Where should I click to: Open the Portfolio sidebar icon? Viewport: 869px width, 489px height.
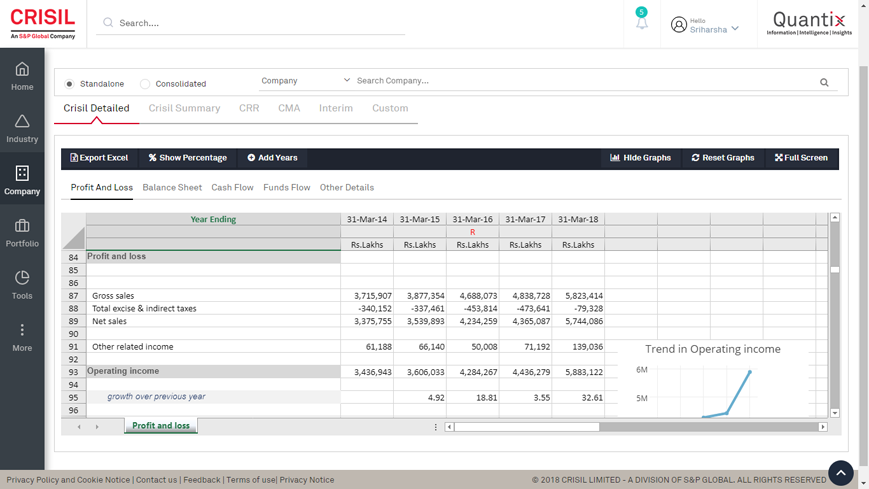22,232
